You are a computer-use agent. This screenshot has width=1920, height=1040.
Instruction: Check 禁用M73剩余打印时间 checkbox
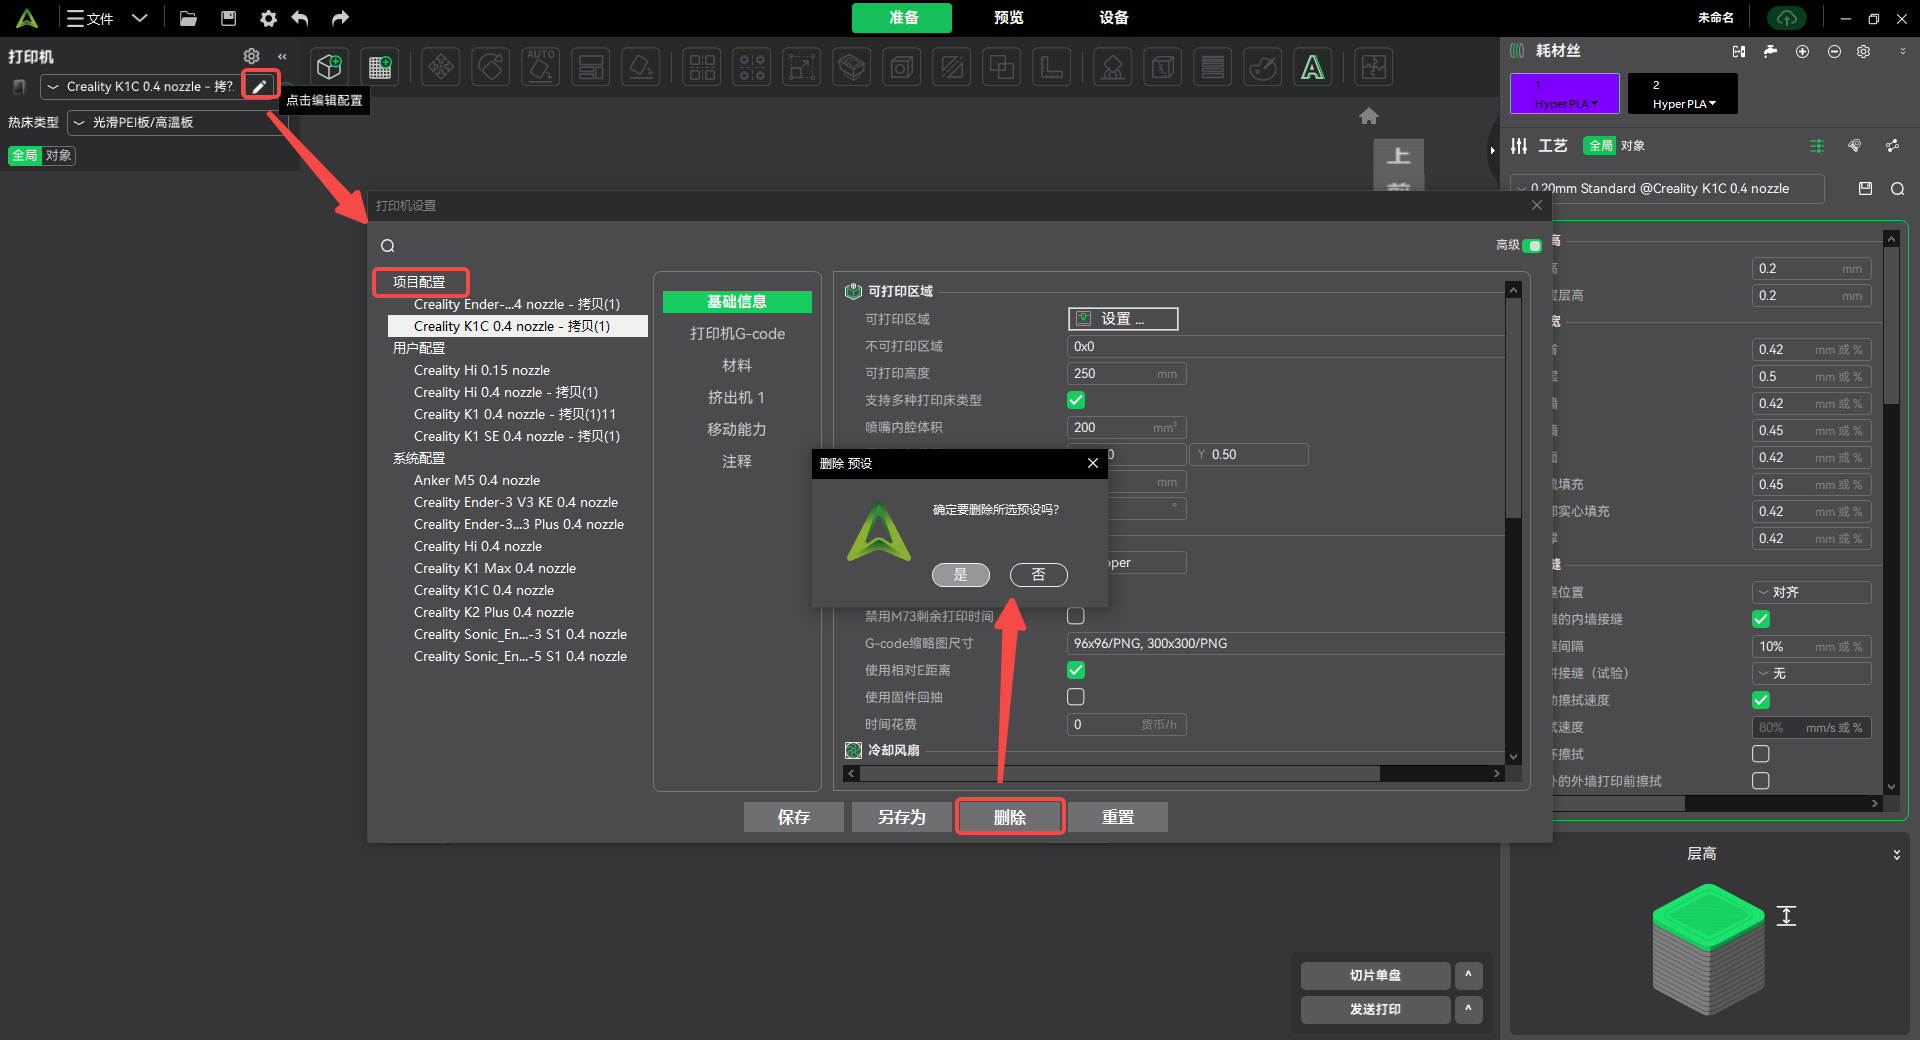pyautogui.click(x=1076, y=616)
